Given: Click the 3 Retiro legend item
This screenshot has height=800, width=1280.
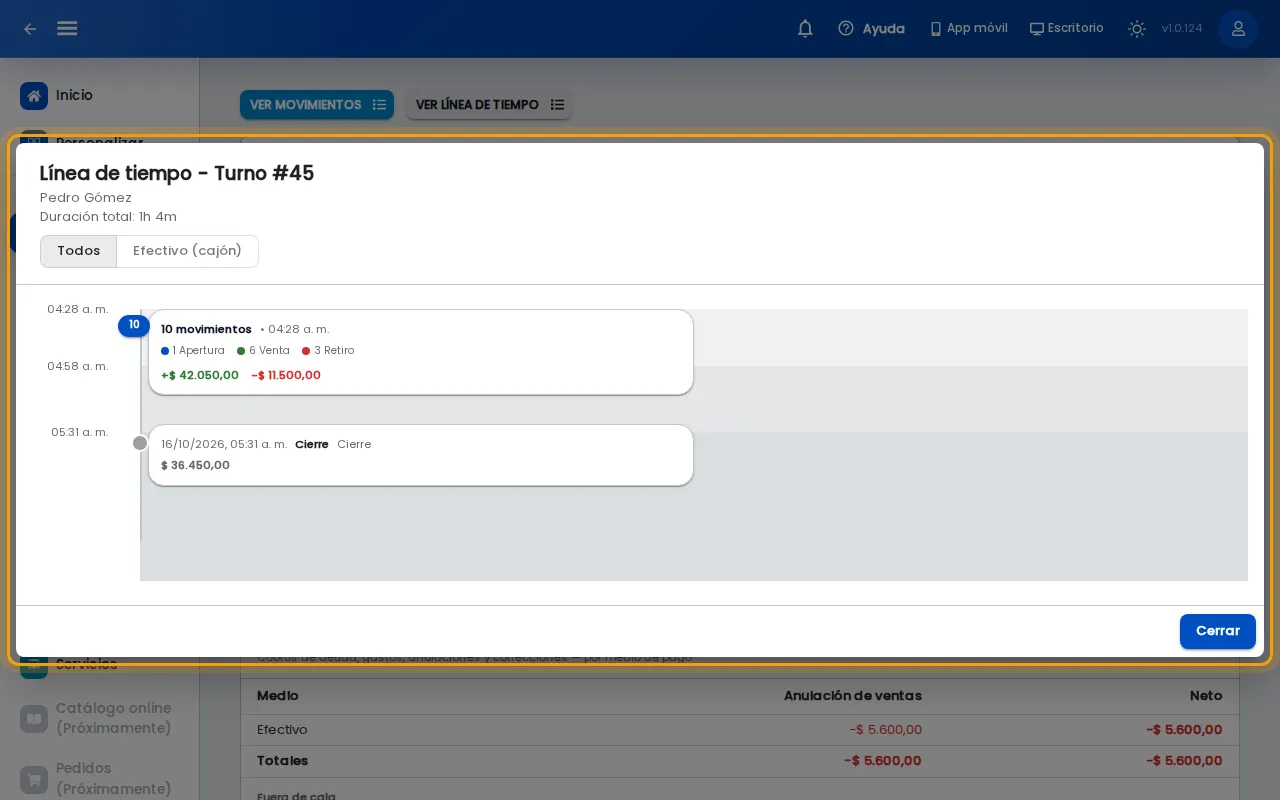Looking at the screenshot, I should (x=328, y=351).
